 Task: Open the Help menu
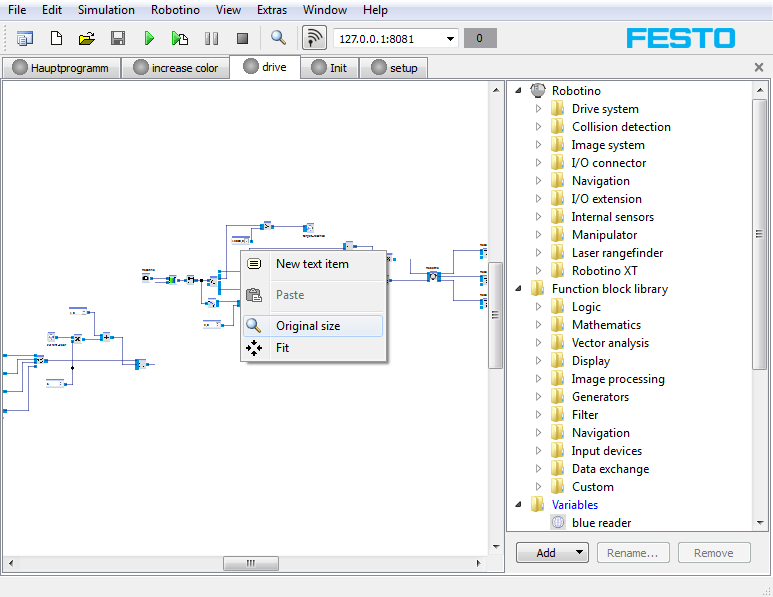[x=375, y=10]
